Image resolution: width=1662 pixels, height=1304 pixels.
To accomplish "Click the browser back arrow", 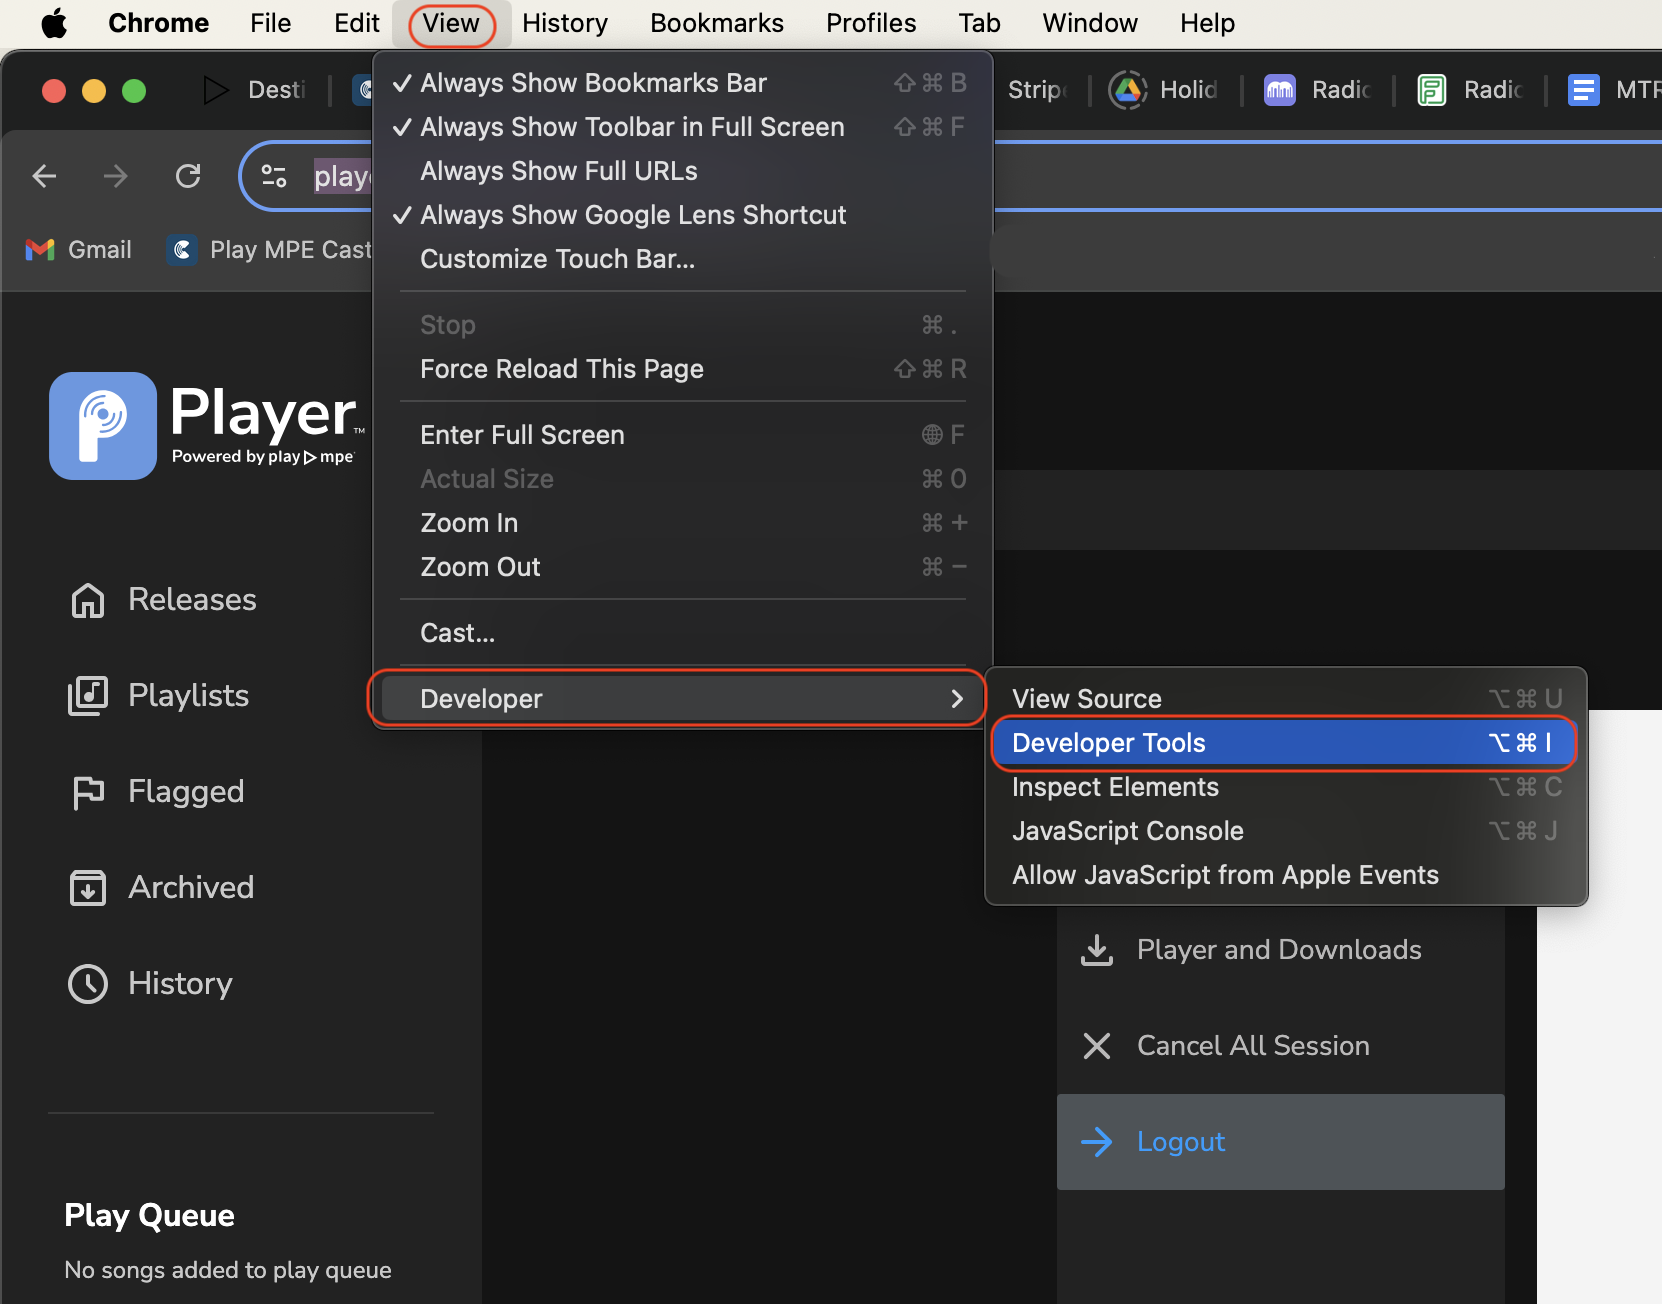I will [44, 177].
